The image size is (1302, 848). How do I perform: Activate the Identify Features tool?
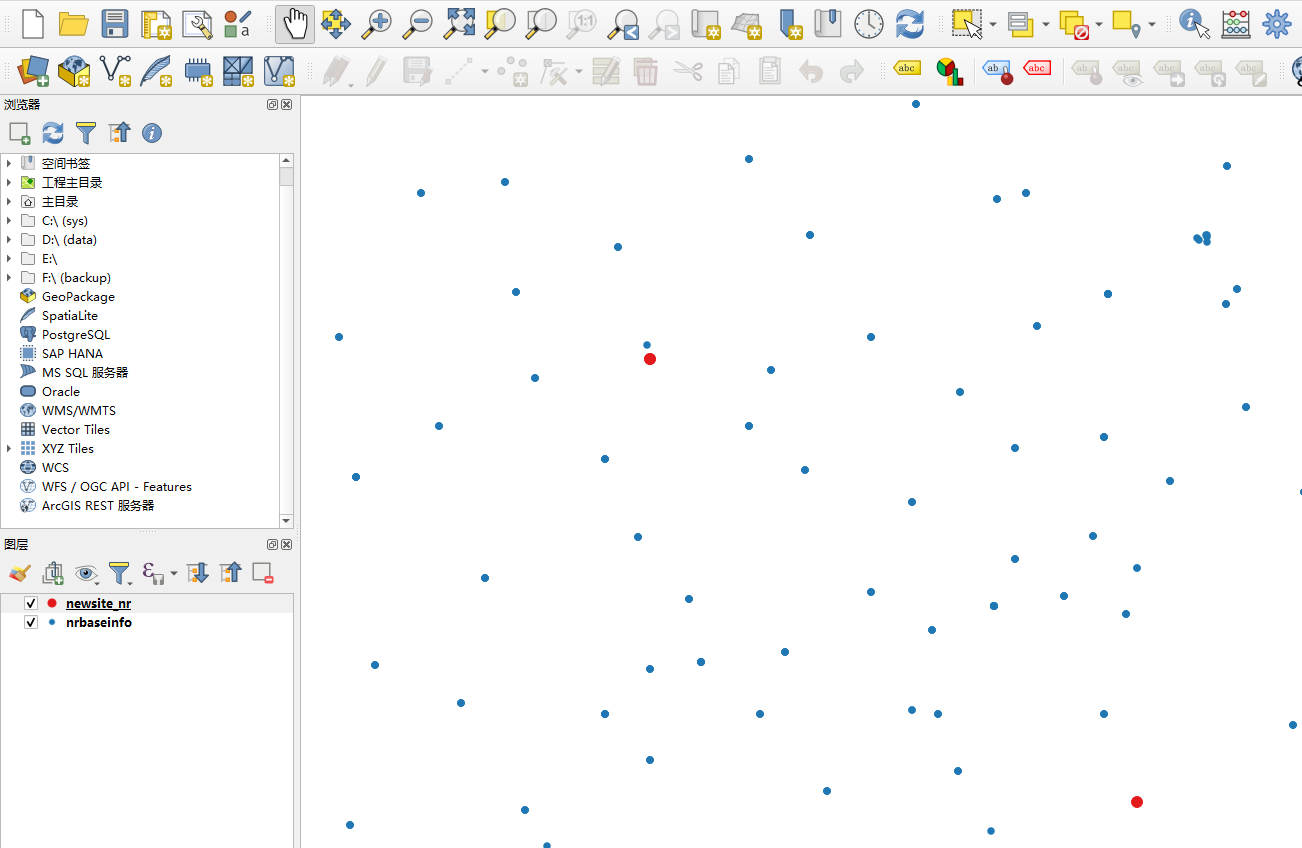[1193, 23]
